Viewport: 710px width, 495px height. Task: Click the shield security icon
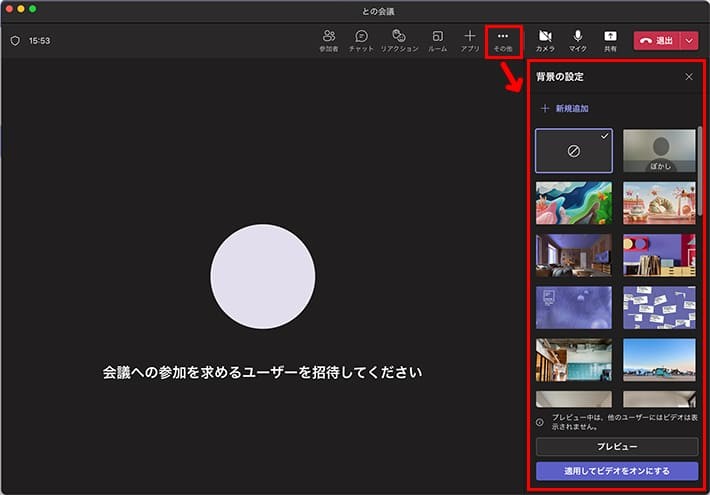pyautogui.click(x=15, y=41)
